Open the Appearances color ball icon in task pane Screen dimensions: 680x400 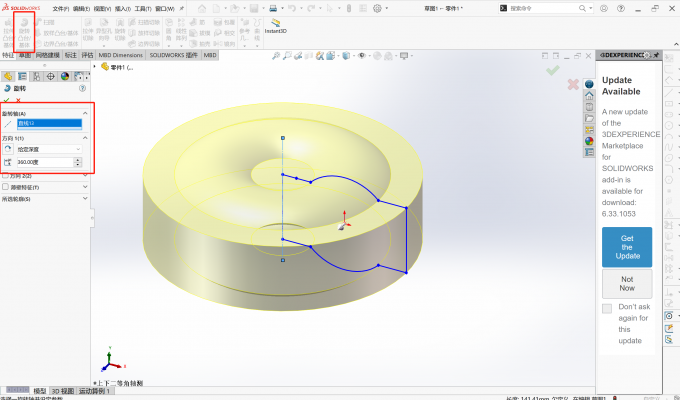589,141
